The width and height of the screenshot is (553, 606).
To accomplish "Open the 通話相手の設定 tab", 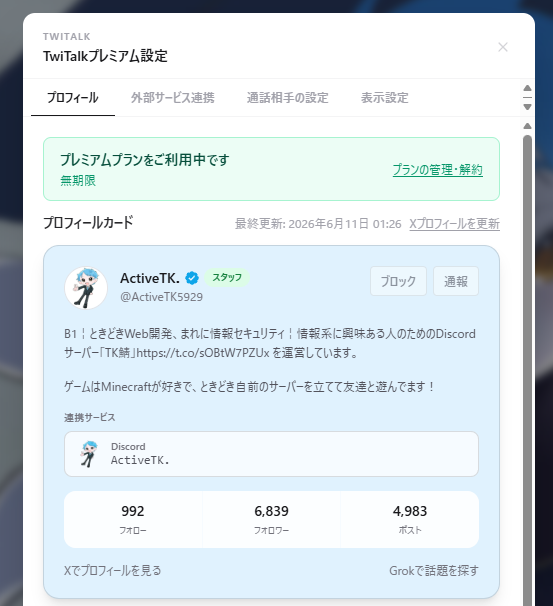I will coord(288,98).
